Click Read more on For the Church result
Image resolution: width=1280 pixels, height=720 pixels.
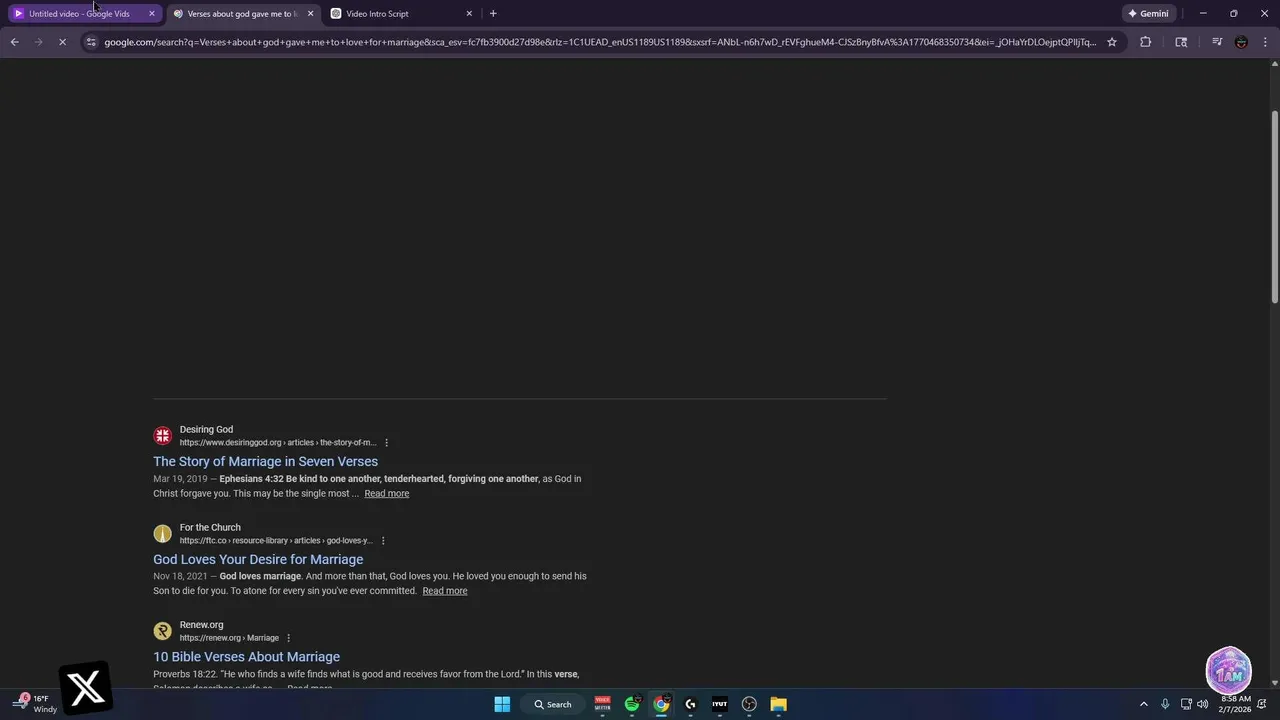[x=444, y=591]
